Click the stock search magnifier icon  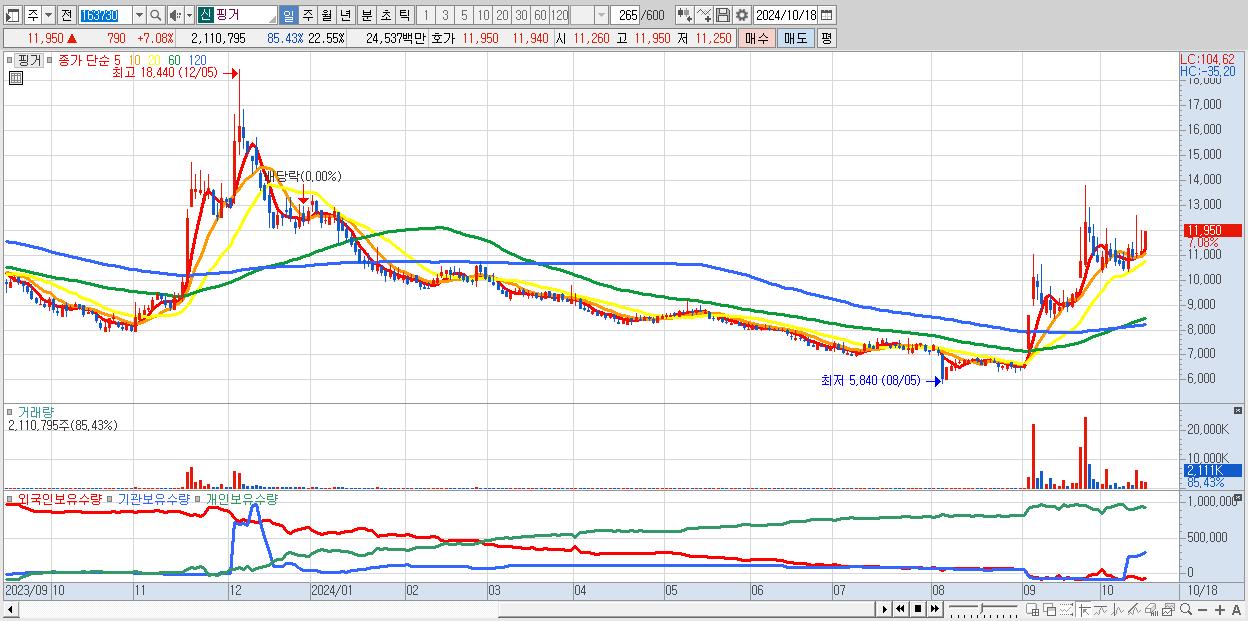pos(155,15)
